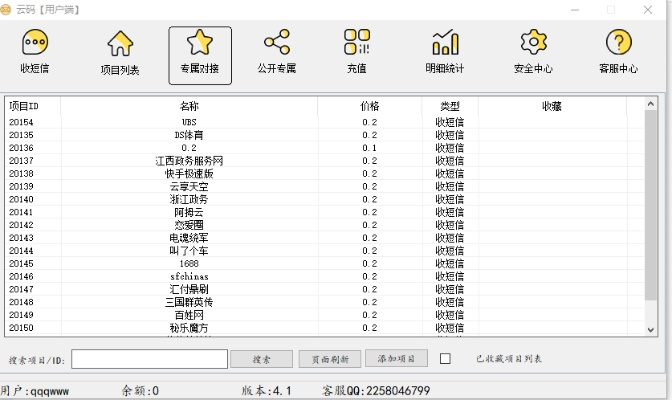The width and height of the screenshot is (672, 400).
Task: Click the scrollbar up arrow
Action: 651,104
